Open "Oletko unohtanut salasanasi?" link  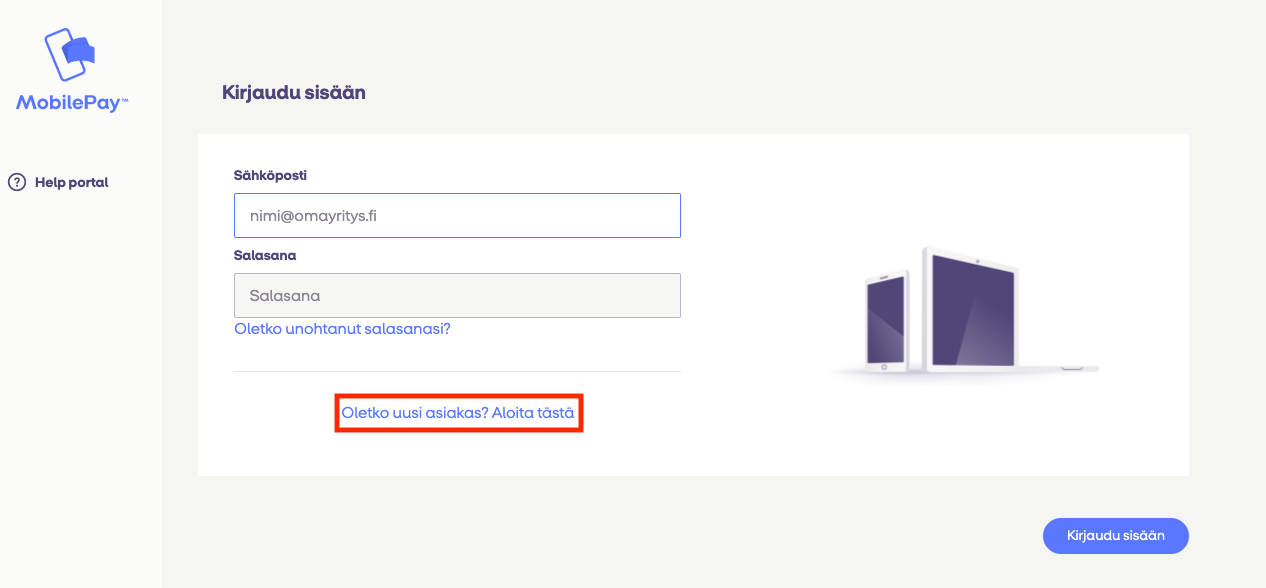click(x=342, y=328)
